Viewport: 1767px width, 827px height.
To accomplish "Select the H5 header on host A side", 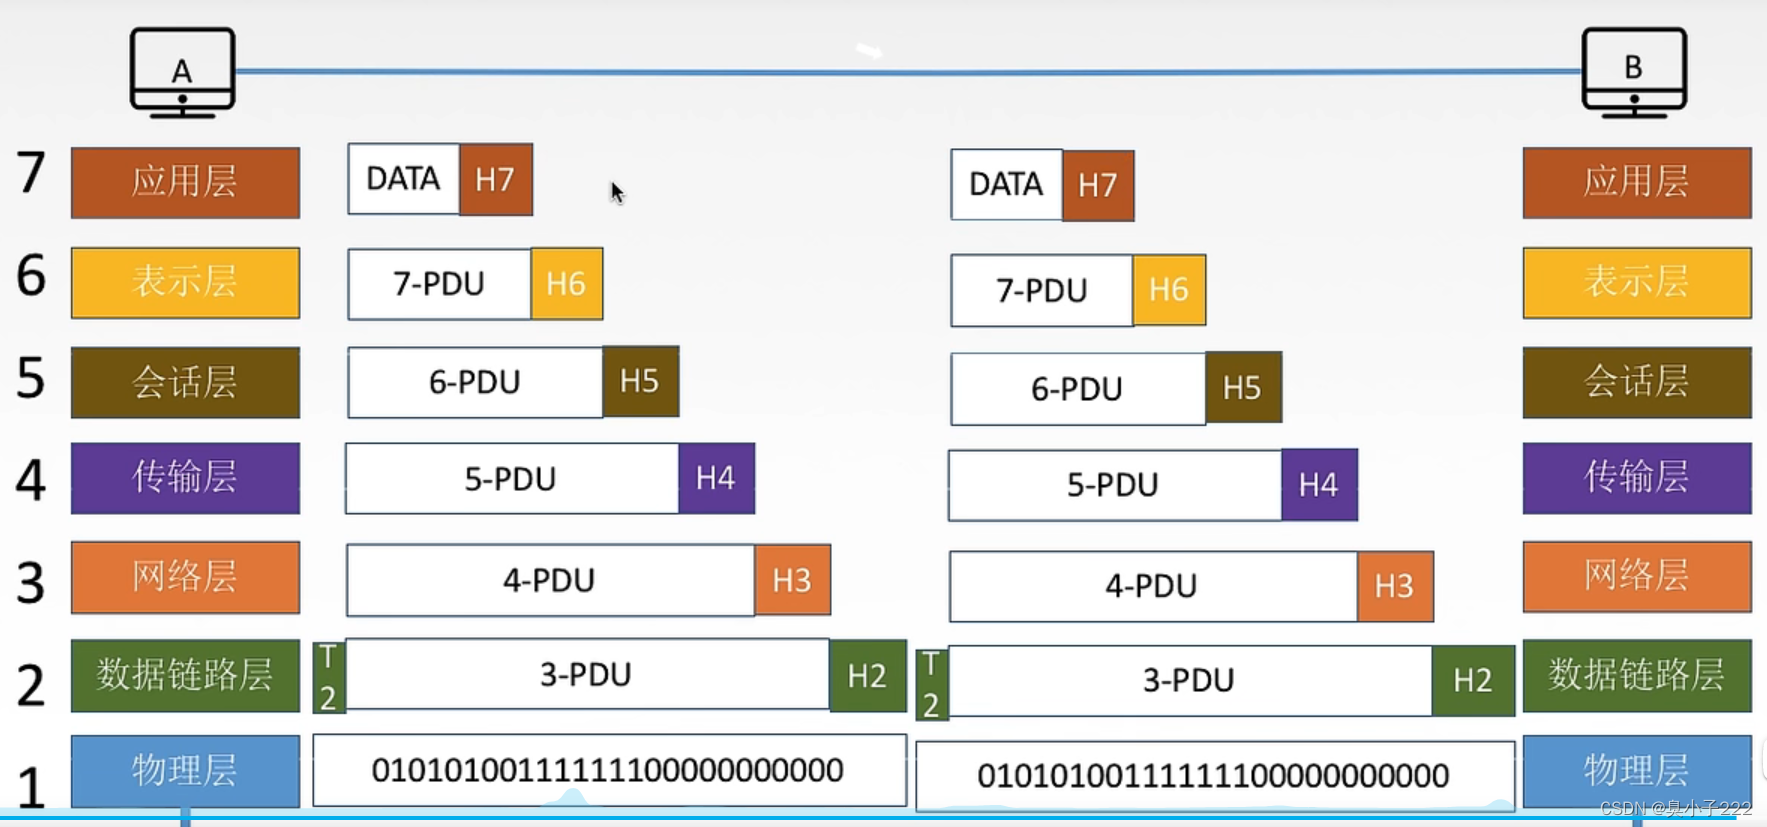I will tap(641, 381).
